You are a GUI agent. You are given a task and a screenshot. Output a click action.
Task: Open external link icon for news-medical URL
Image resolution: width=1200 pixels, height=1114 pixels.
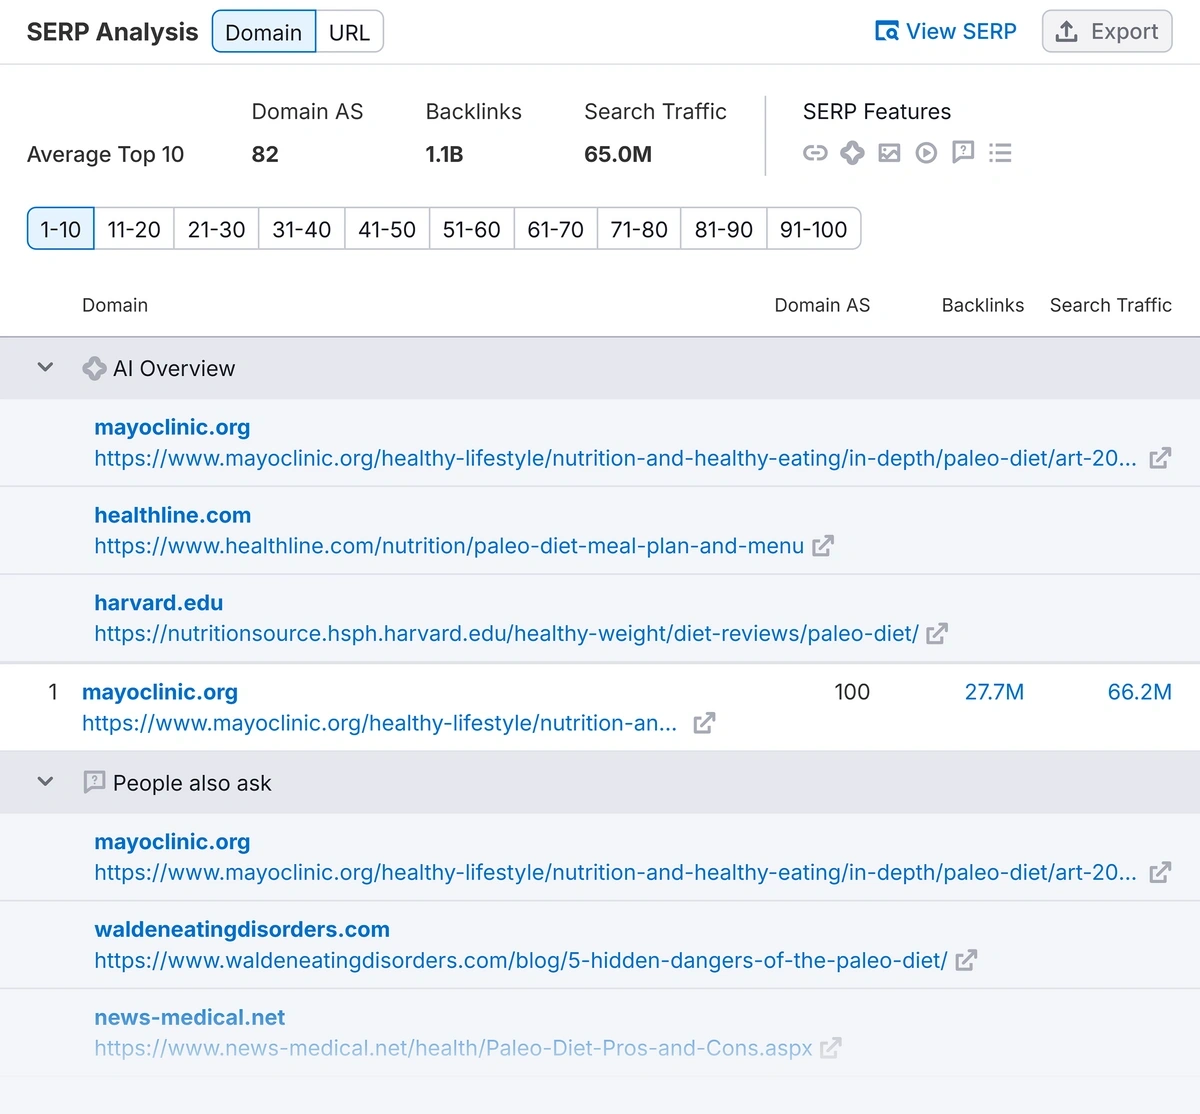coord(830,1048)
